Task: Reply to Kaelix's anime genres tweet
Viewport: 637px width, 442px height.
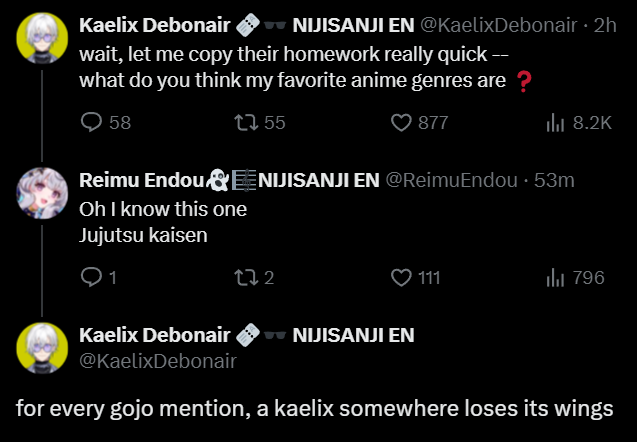Action: coord(91,122)
